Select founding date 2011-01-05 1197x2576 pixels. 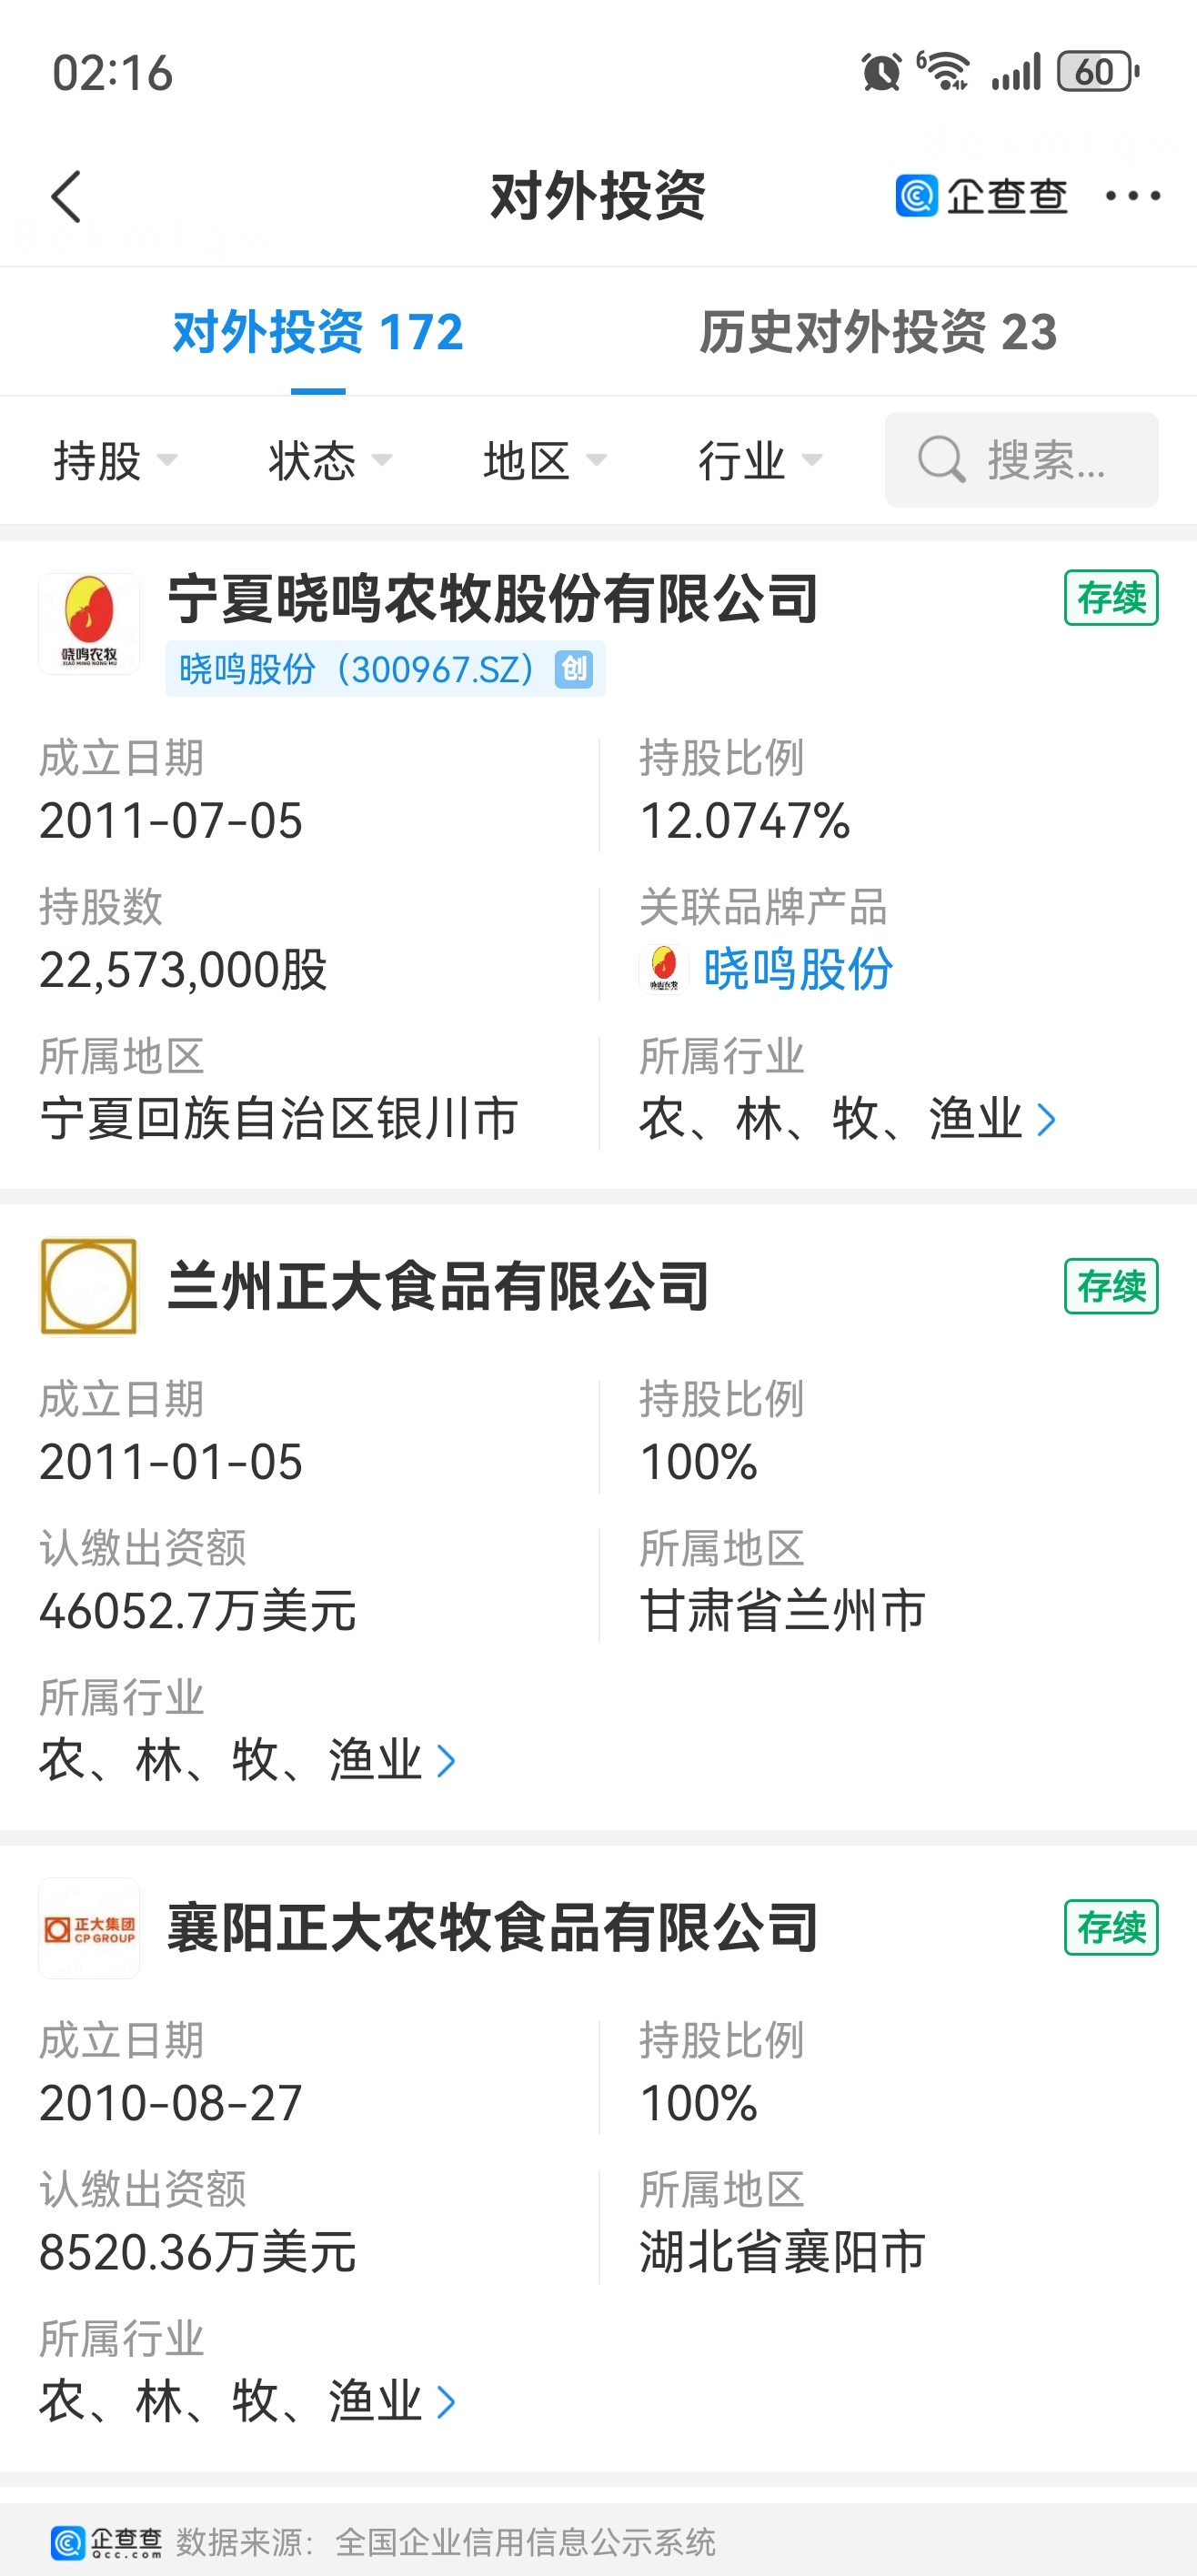click(170, 1462)
